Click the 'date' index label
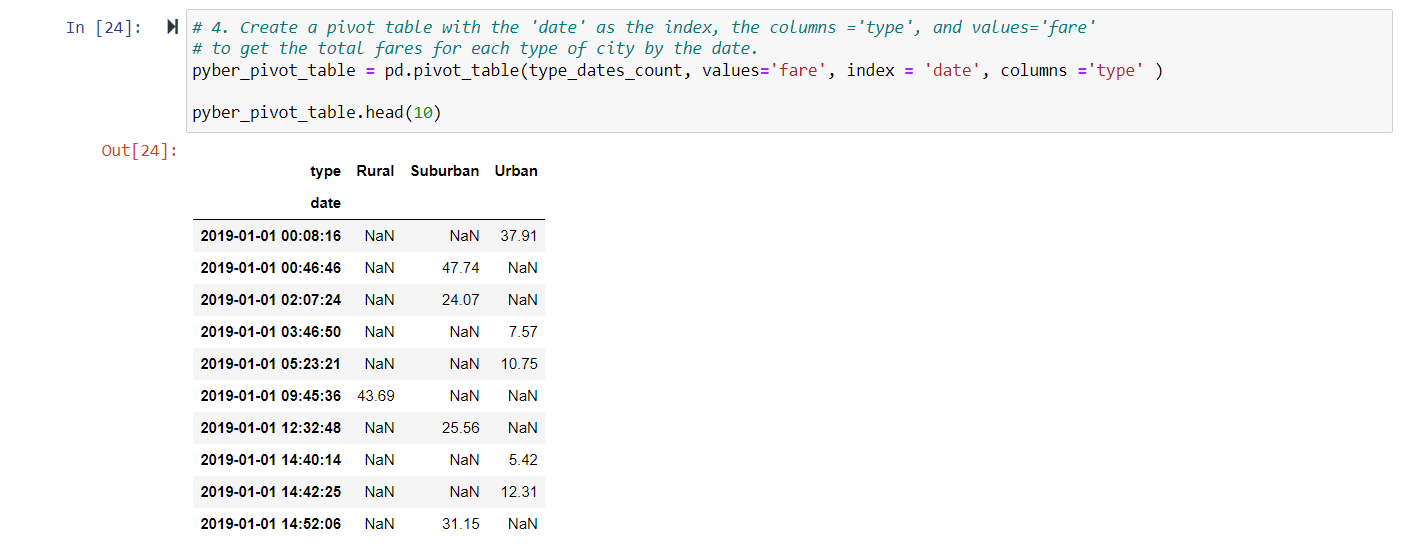This screenshot has height=548, width=1412. [x=326, y=203]
